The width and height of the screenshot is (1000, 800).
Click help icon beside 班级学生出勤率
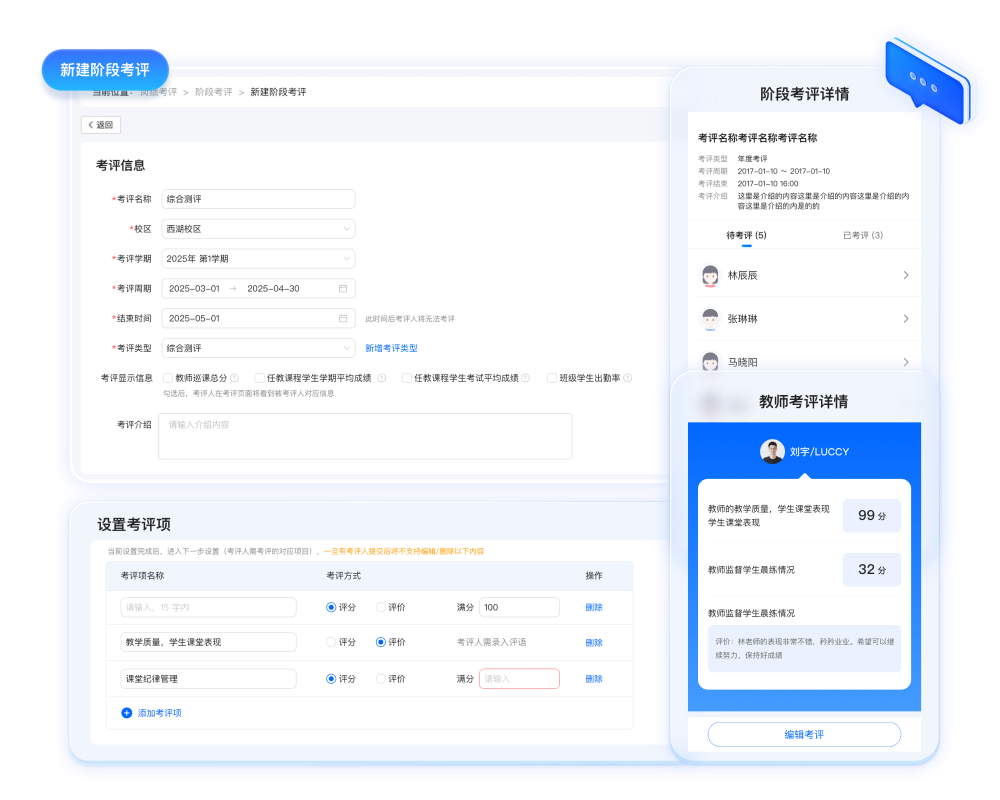click(628, 379)
